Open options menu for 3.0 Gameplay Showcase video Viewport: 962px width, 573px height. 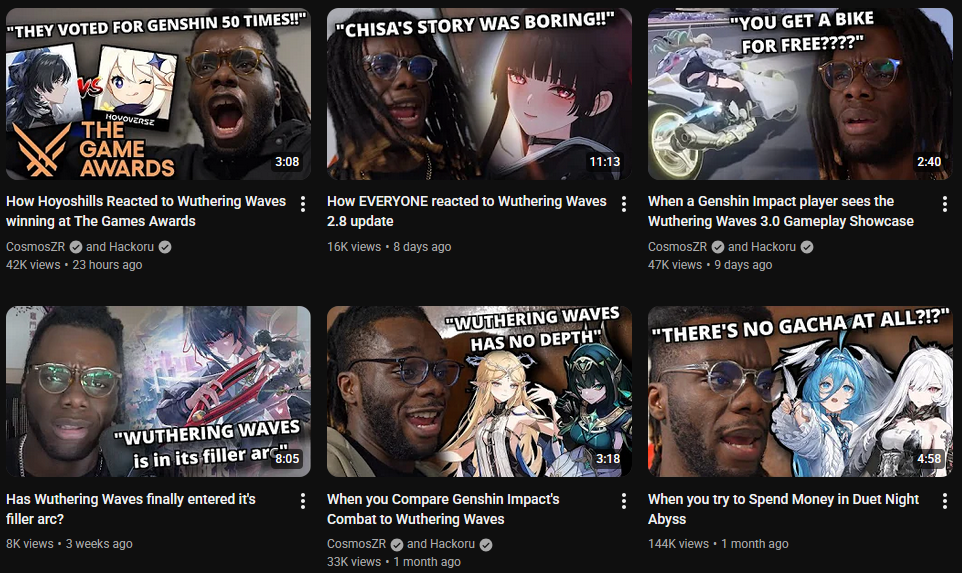(x=944, y=204)
